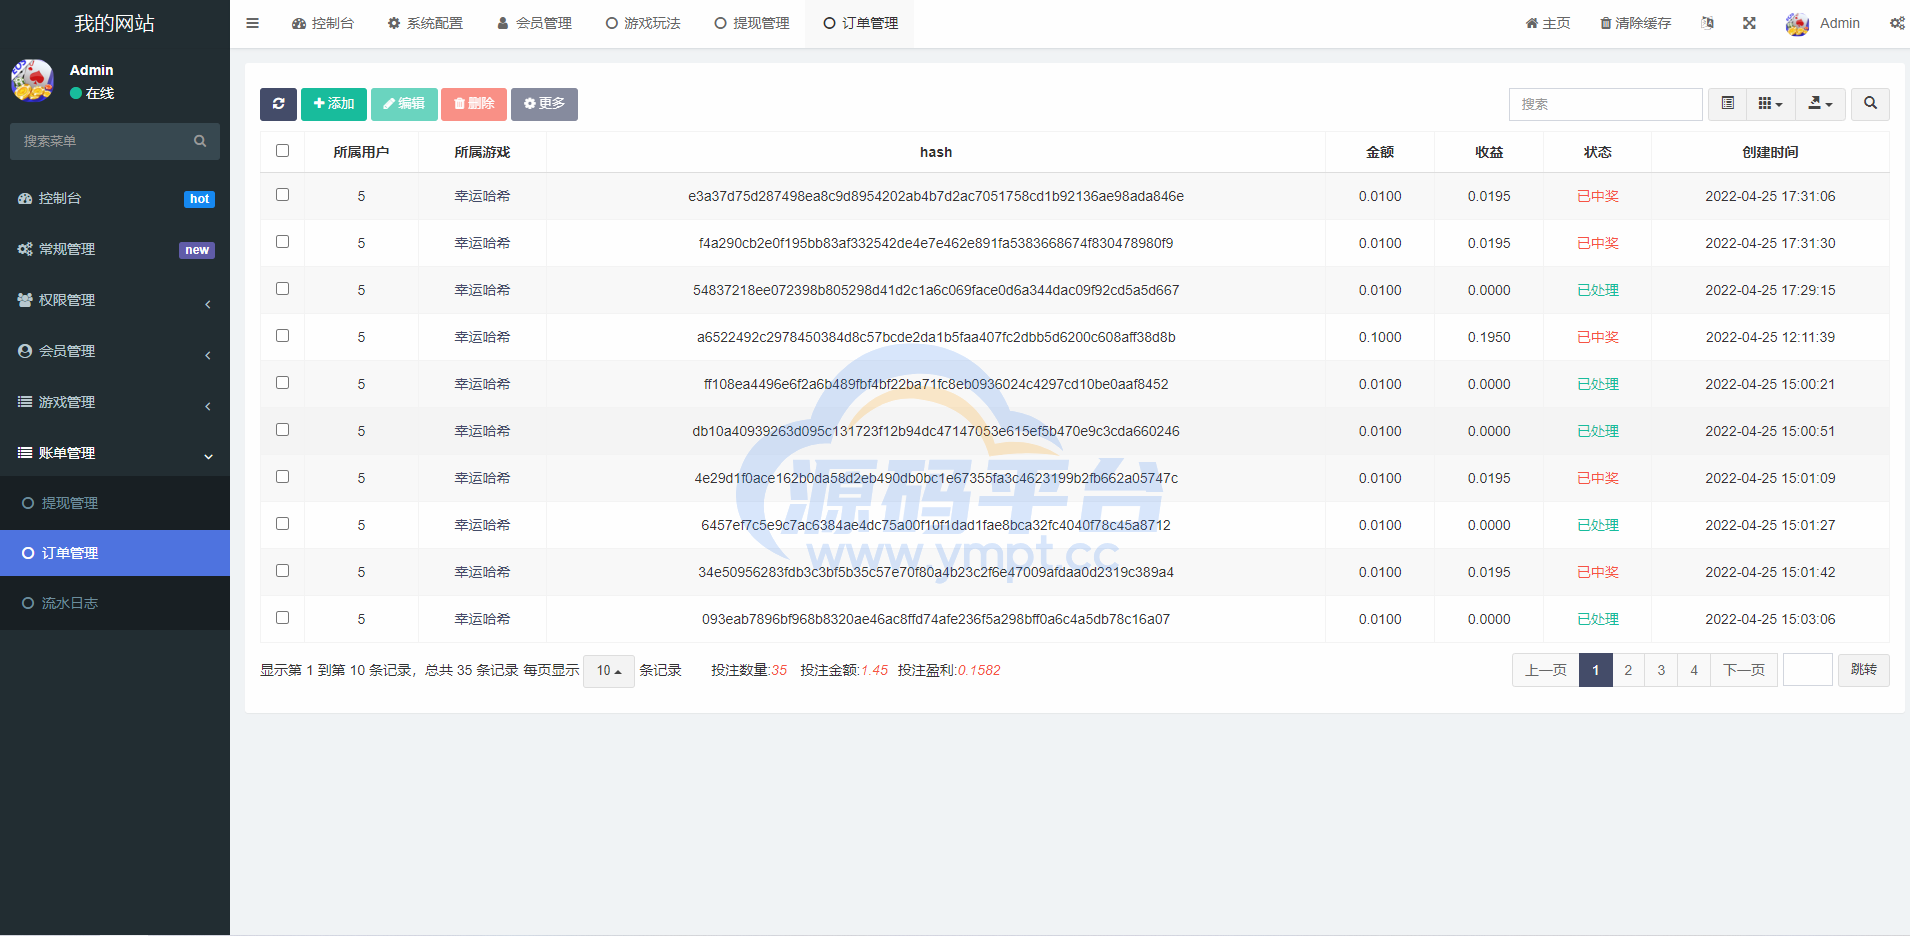Screen dimensions: 1910x936
Task: Toggle the table card view icon
Action: (x=1727, y=104)
